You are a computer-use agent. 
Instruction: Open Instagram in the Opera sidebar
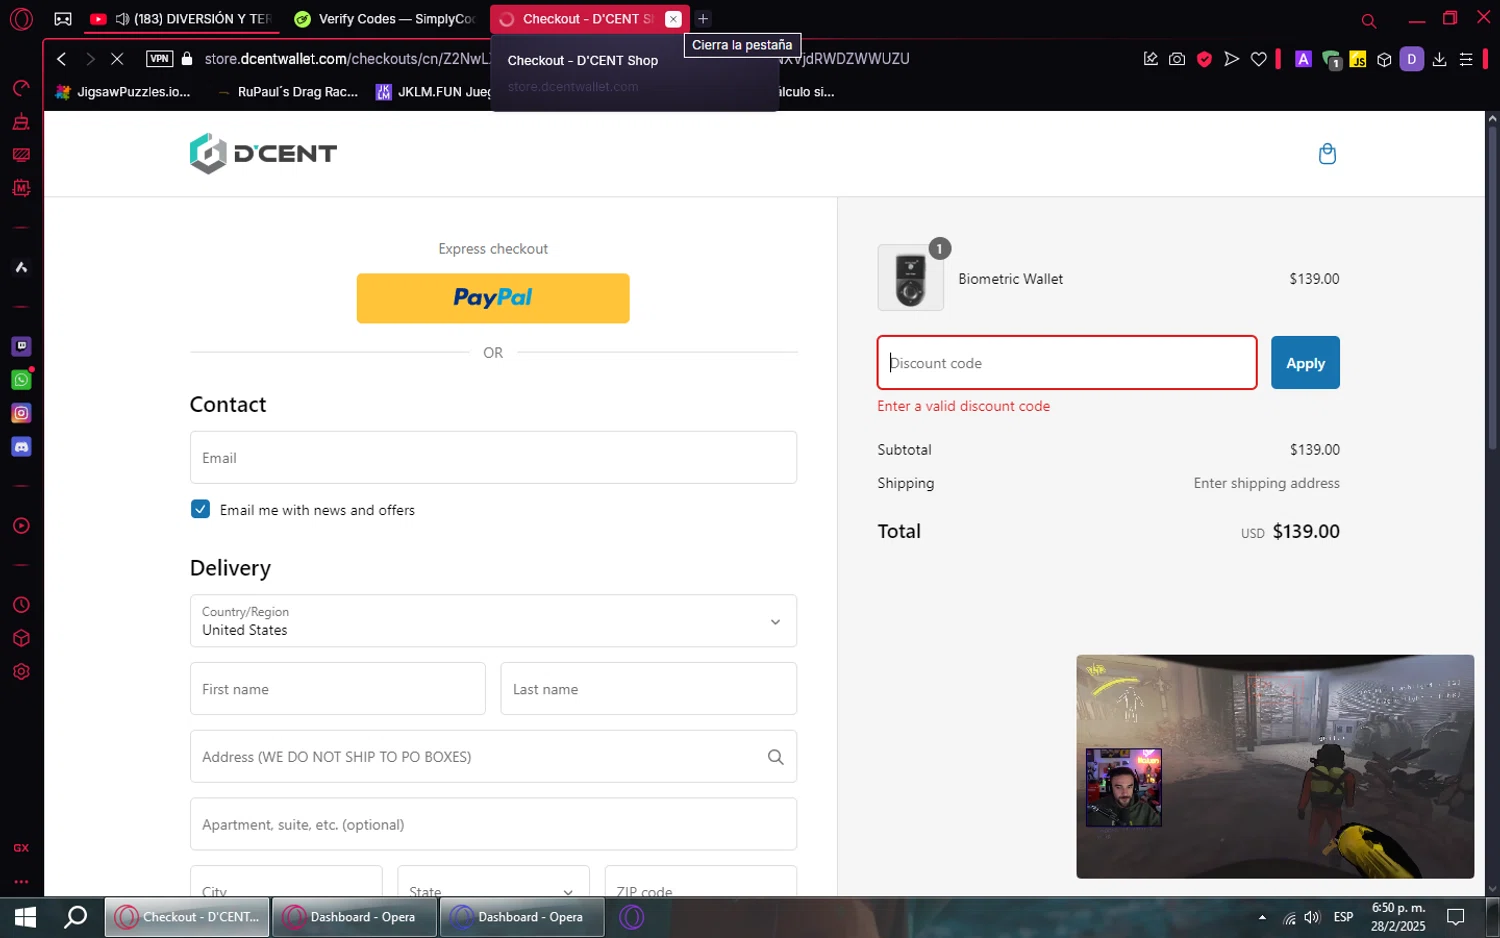(x=21, y=413)
